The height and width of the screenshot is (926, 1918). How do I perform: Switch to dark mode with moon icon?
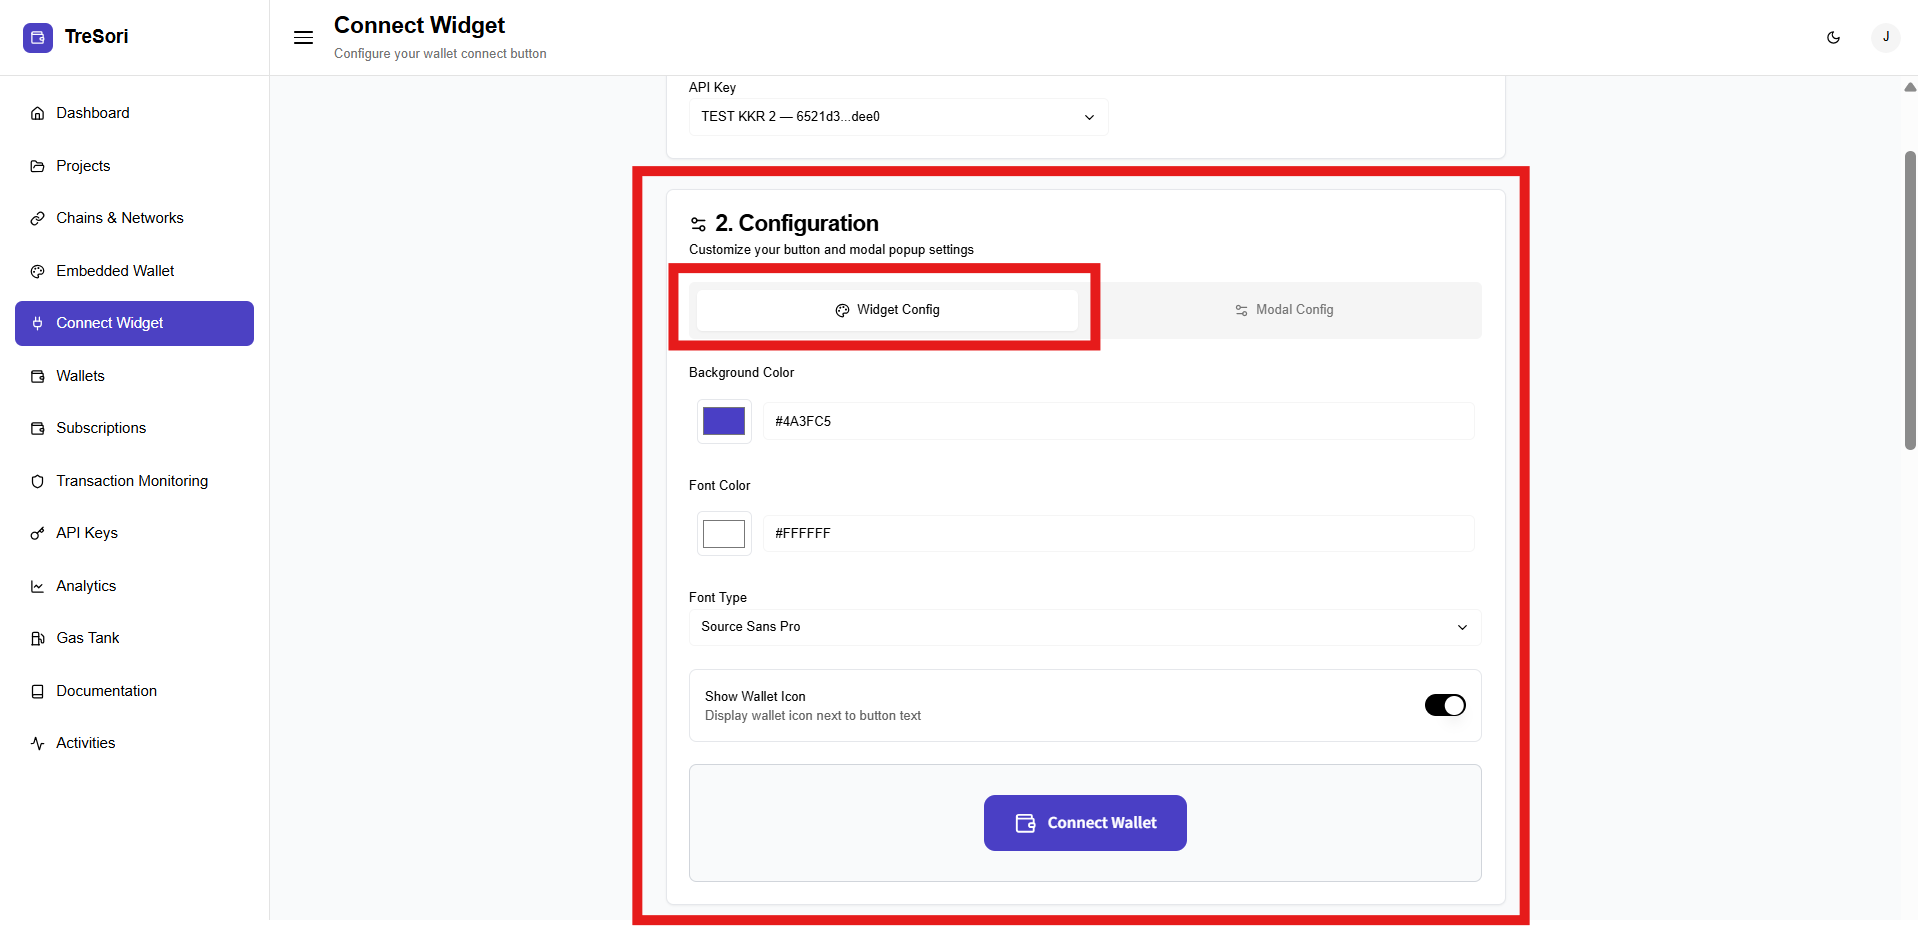[x=1833, y=38]
